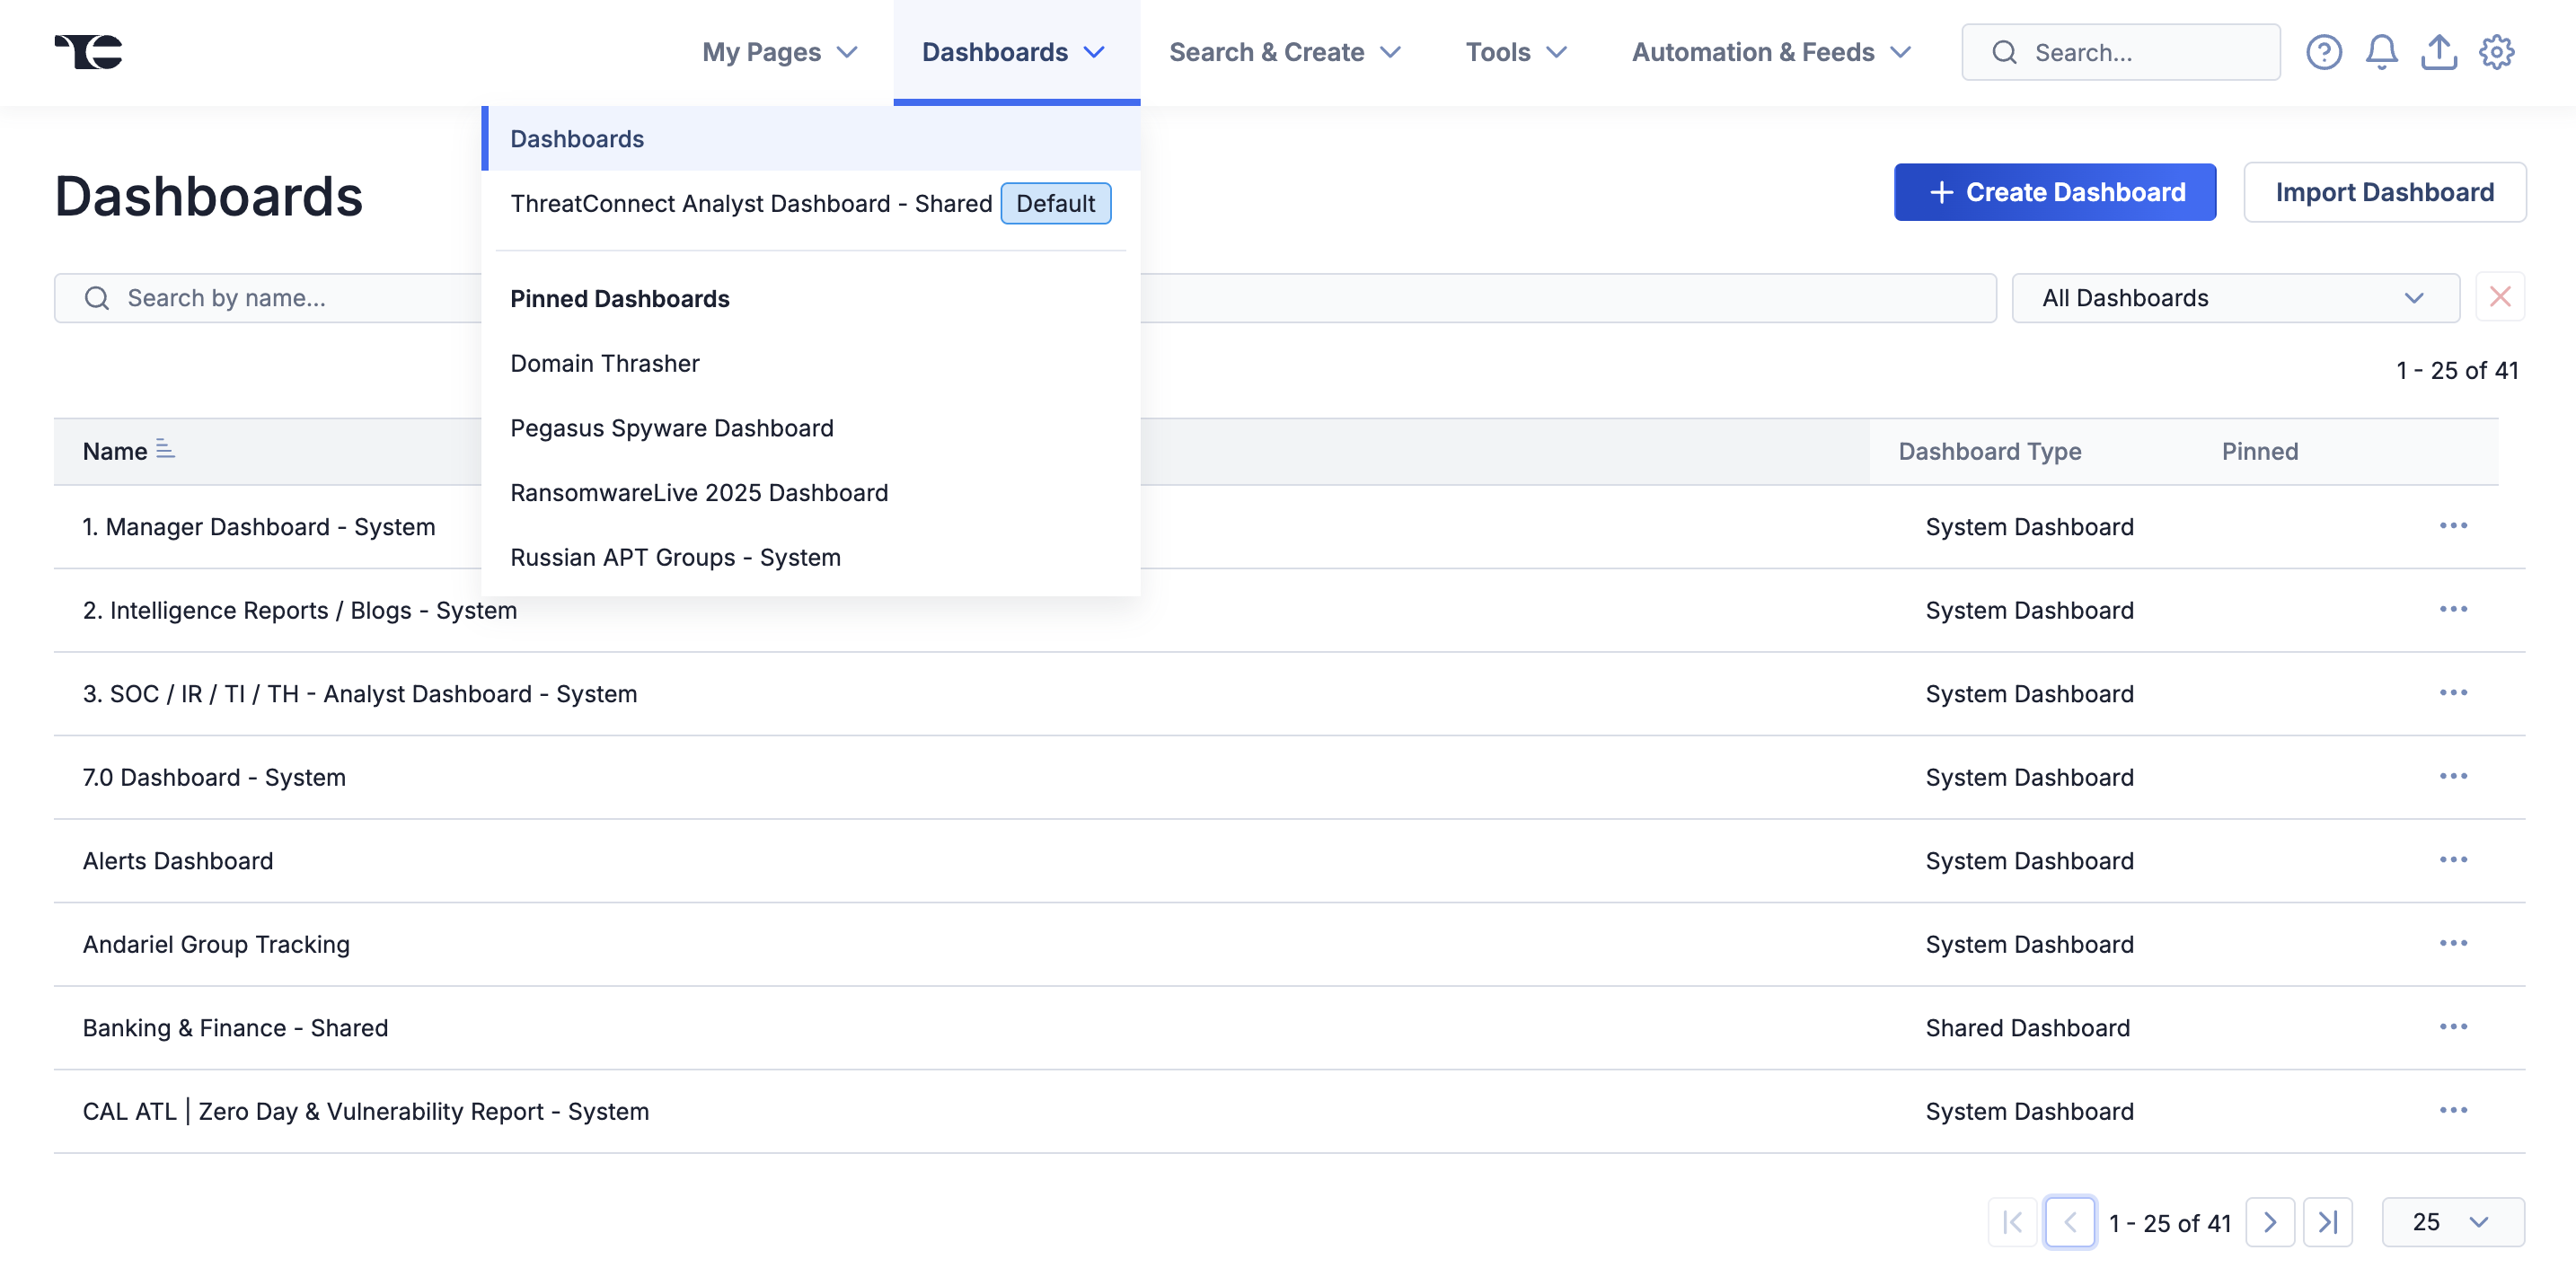Click the Import Dashboard button
This screenshot has height=1268, width=2576.
(x=2385, y=192)
